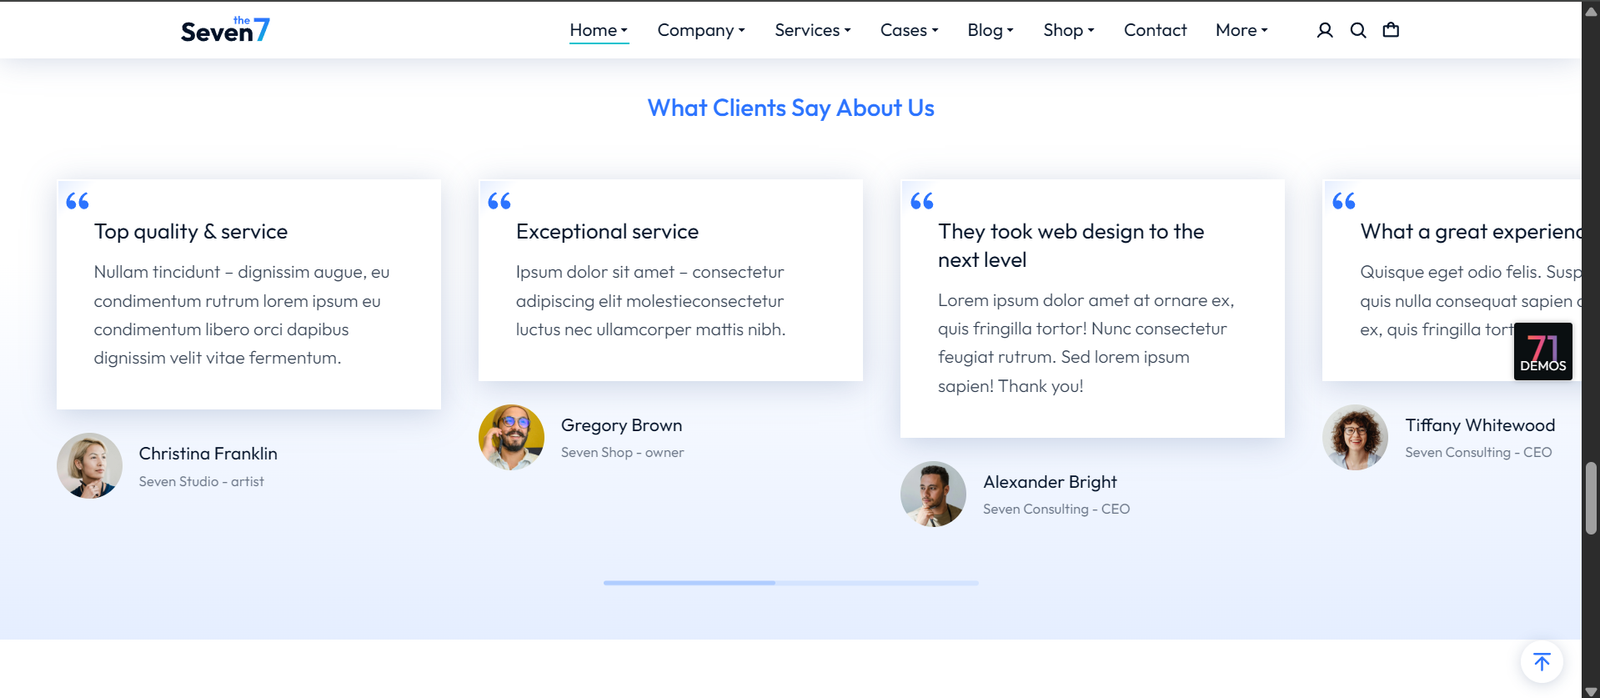Viewport: 1600px width, 698px height.
Task: Click the testimonial carousel progress bar
Action: 790,582
